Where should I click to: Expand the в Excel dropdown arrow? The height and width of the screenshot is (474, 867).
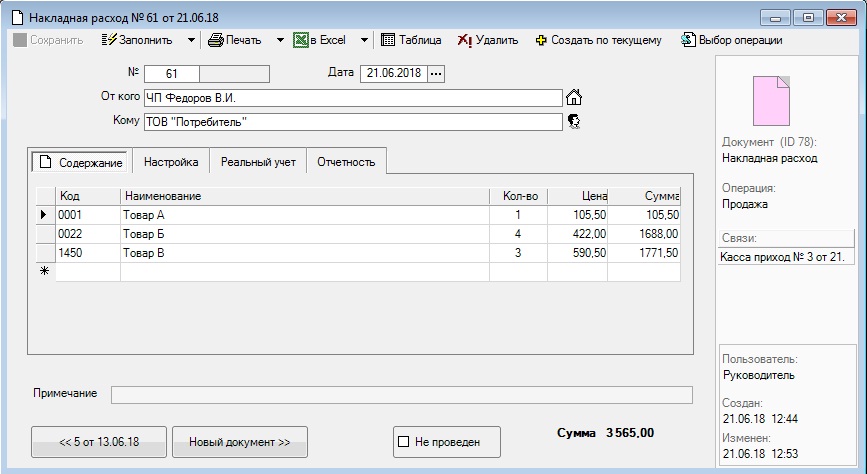point(364,41)
